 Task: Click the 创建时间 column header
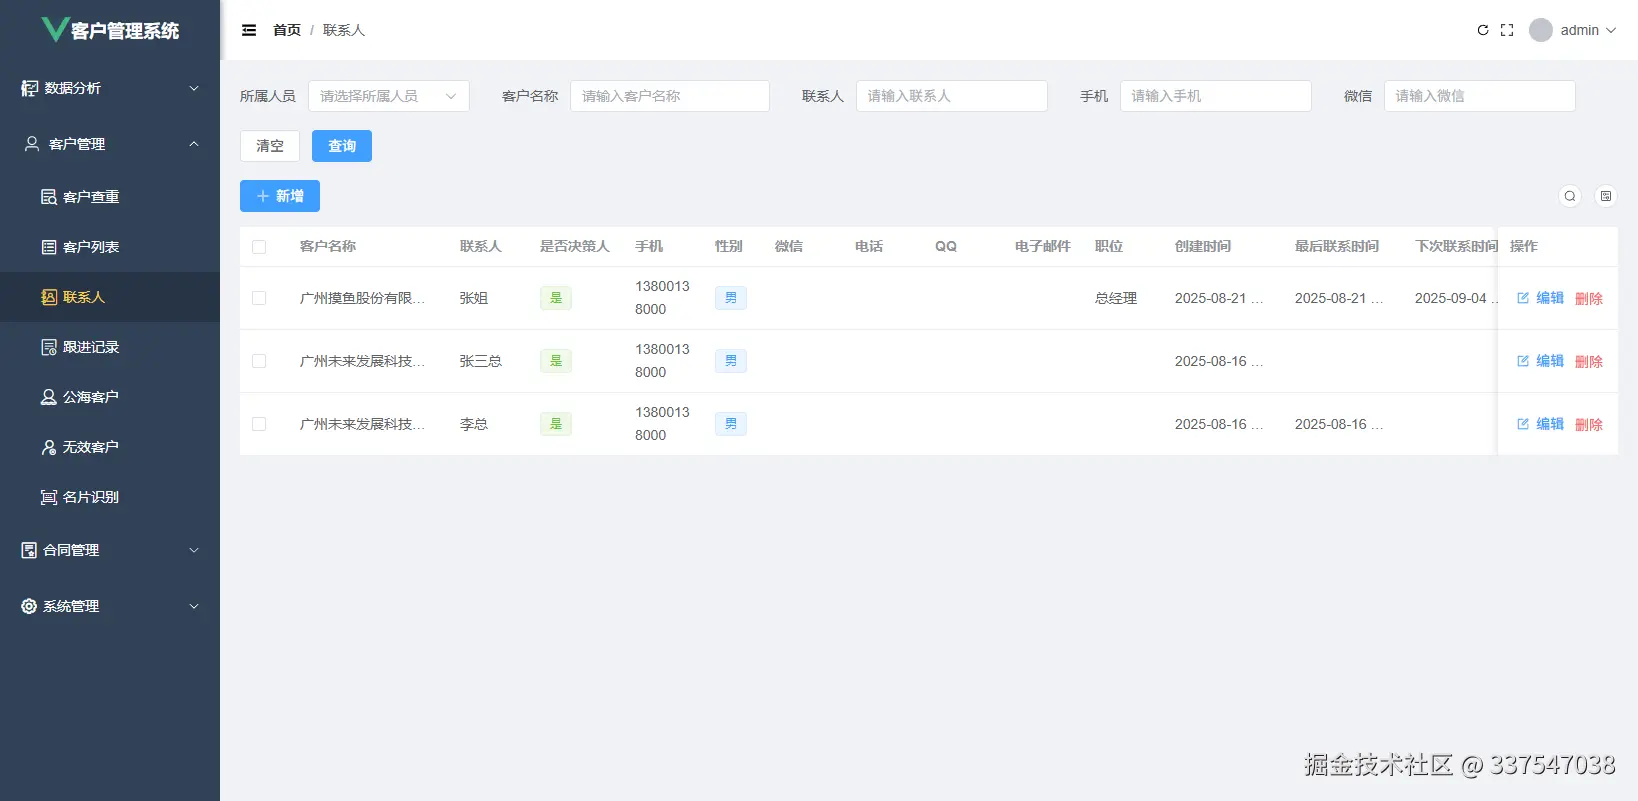pyautogui.click(x=1203, y=246)
